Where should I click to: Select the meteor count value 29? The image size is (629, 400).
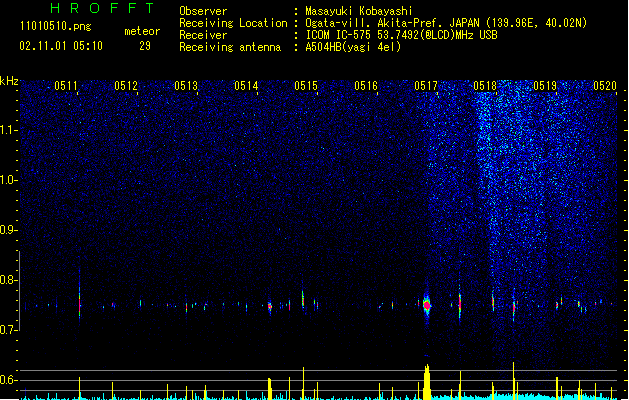[x=145, y=46]
